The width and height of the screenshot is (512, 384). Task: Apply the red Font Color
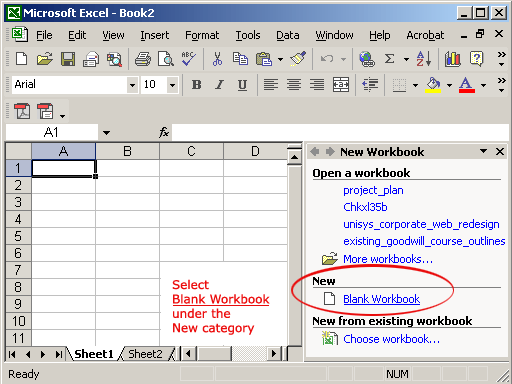pos(467,85)
